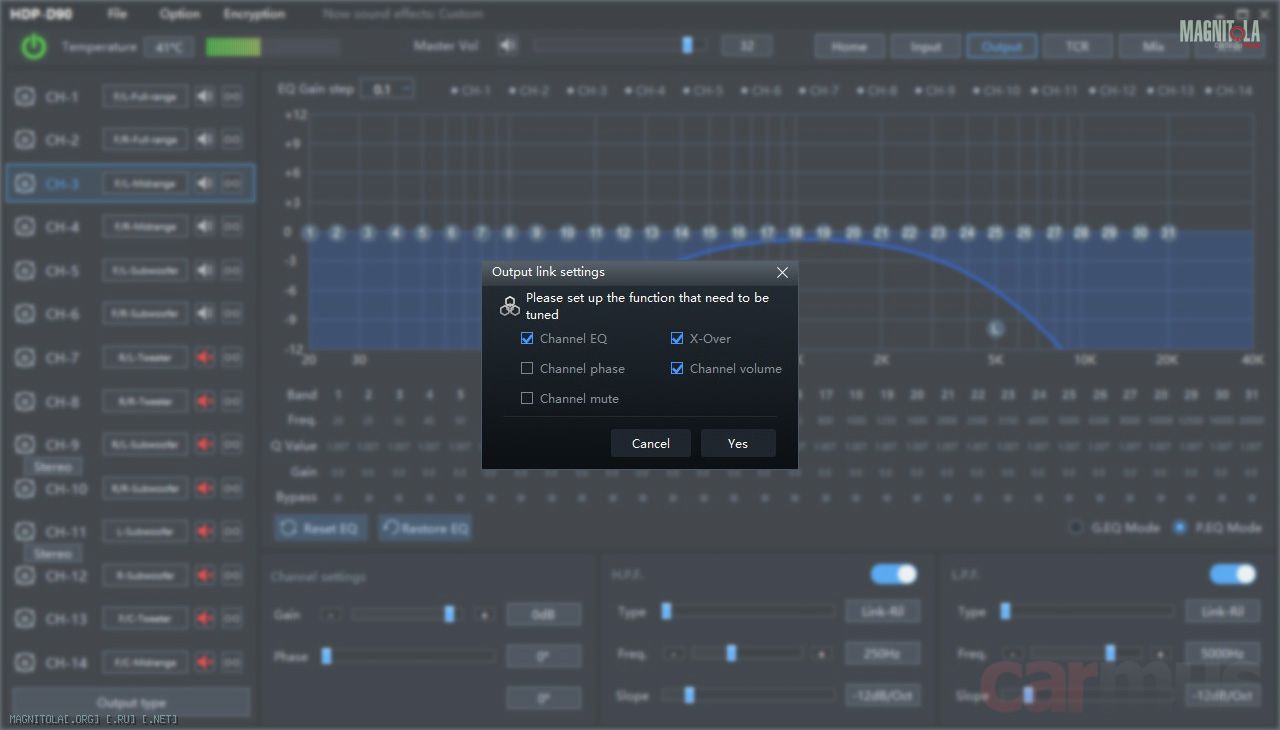This screenshot has width=1280, height=730.
Task: Click the CH-4 speaker mute icon
Action: coord(205,227)
